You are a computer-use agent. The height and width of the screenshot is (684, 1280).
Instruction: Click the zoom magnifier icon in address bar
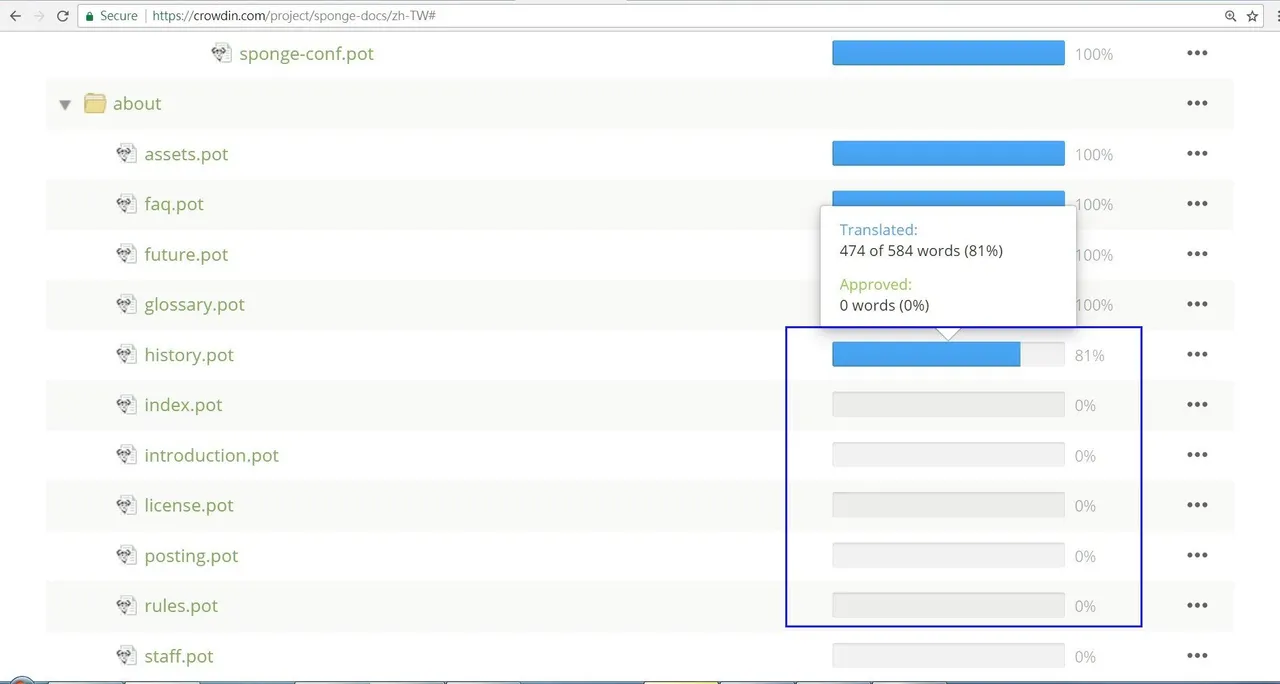pyautogui.click(x=1230, y=16)
